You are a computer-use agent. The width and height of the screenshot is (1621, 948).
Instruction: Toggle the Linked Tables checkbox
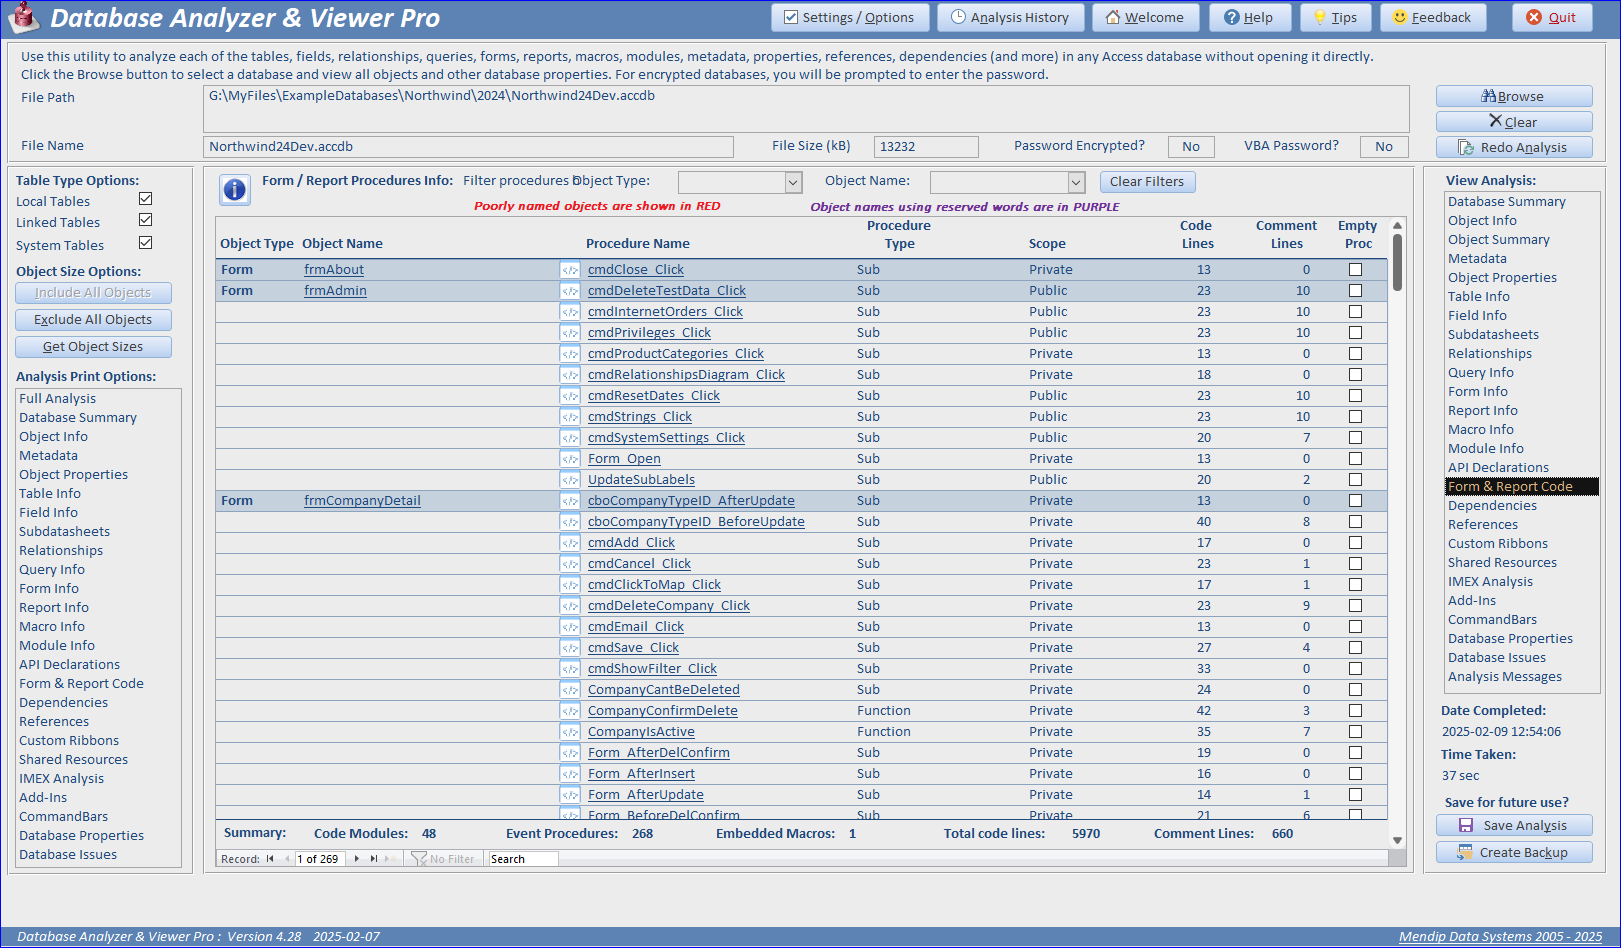point(146,220)
